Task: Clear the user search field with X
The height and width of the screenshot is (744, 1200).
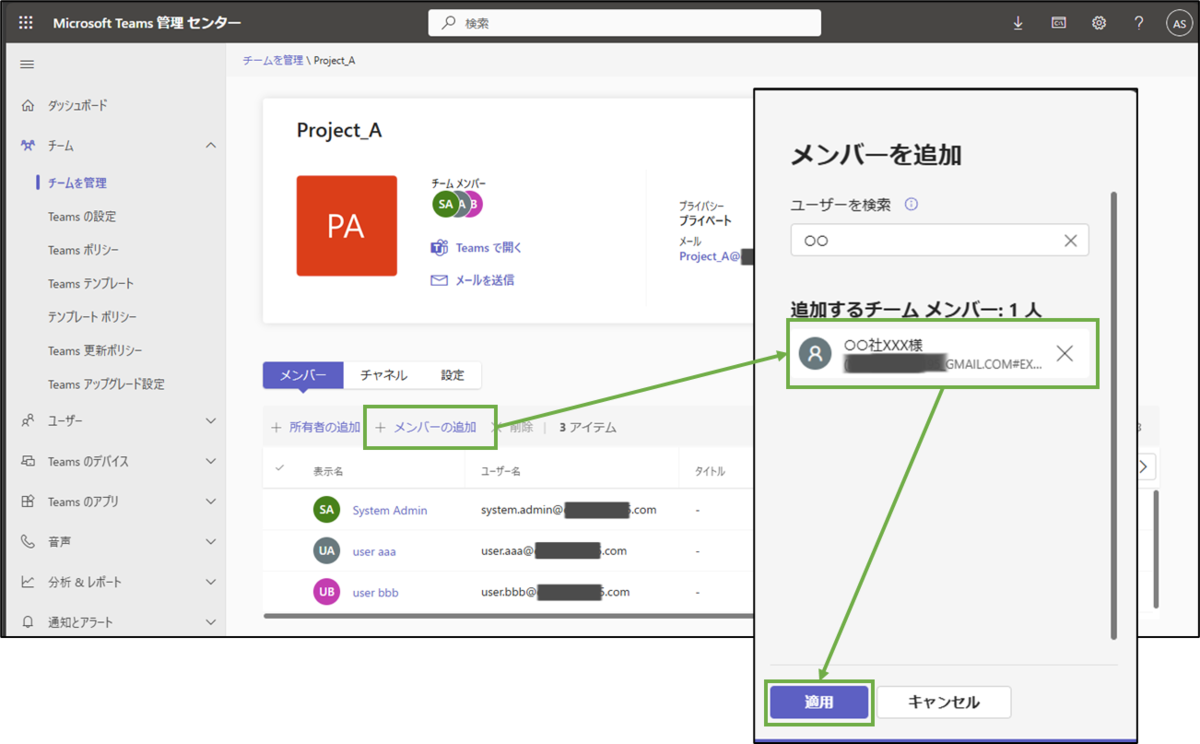Action: 1070,240
